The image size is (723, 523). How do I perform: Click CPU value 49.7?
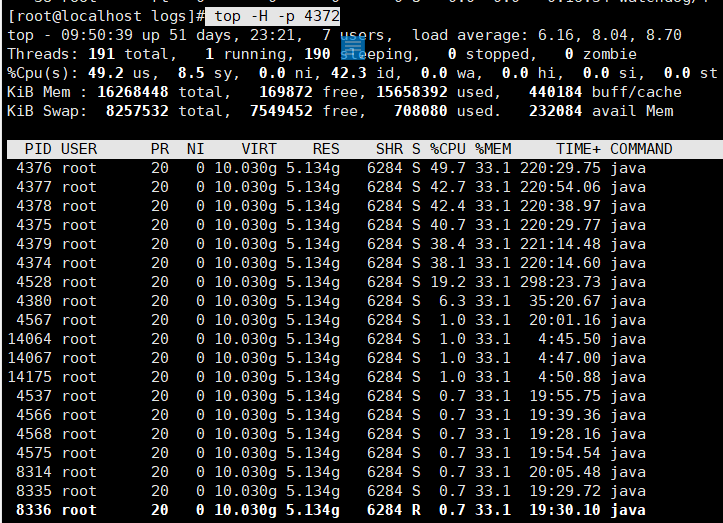448,168
